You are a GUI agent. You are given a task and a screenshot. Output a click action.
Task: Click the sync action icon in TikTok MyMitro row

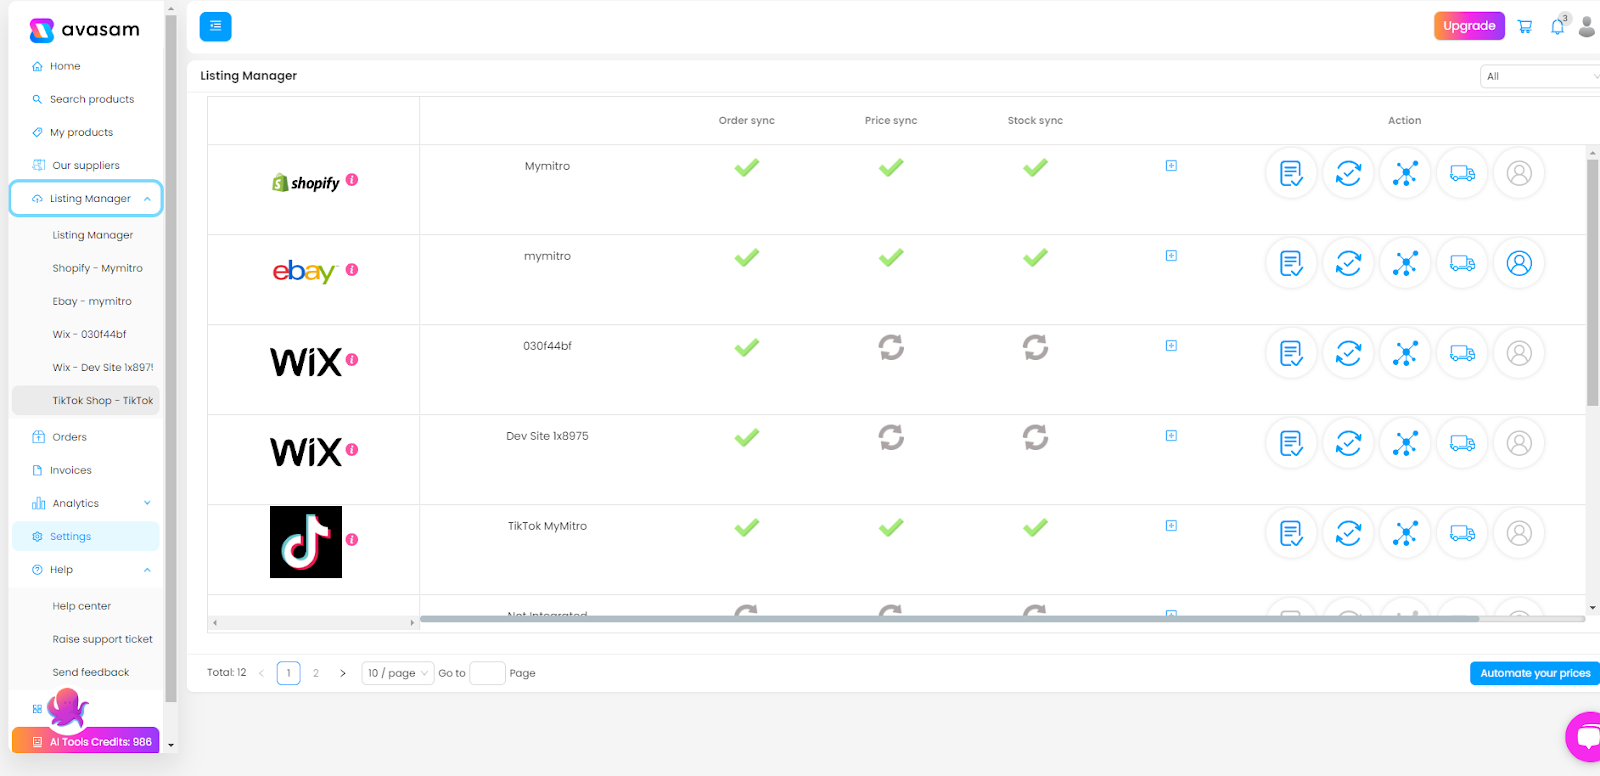click(1348, 533)
